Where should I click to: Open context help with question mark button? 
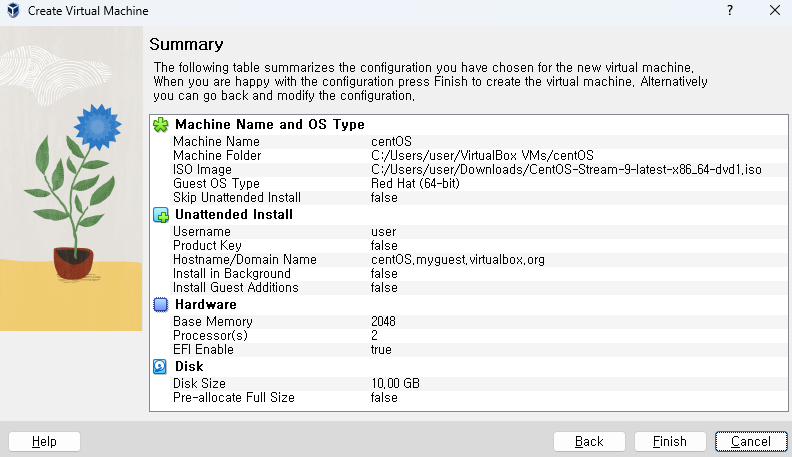730,10
